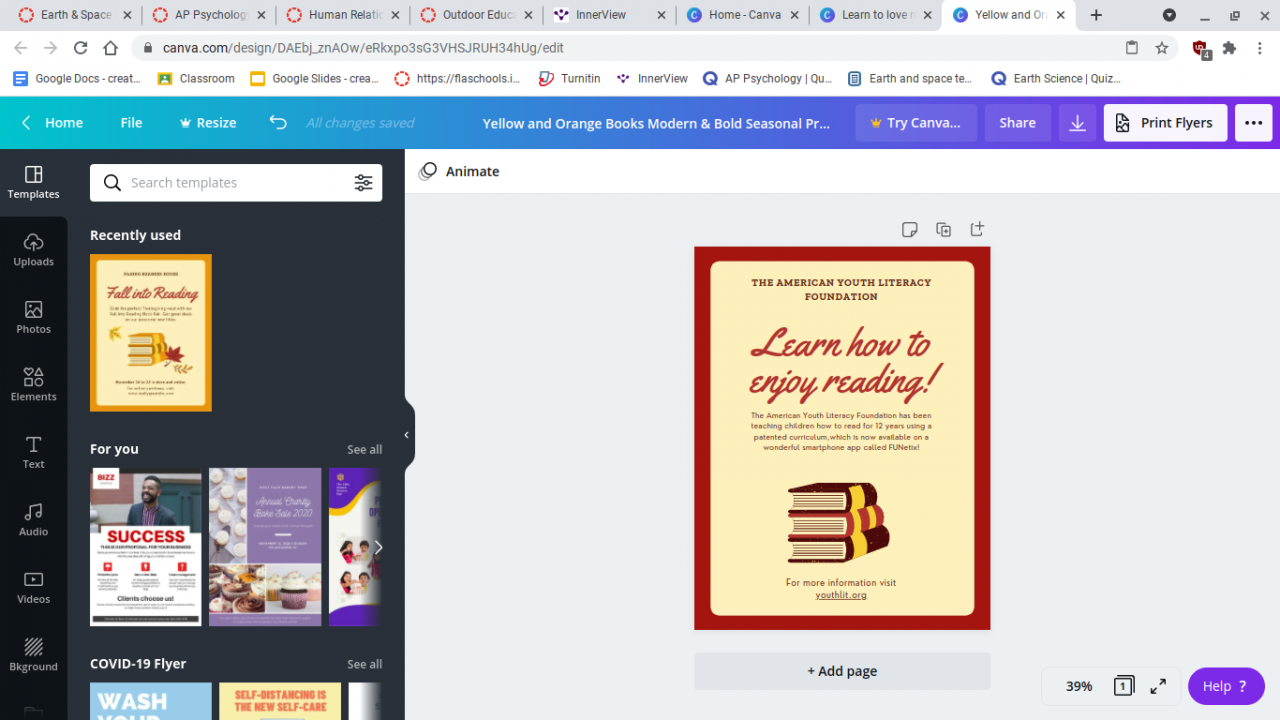The width and height of the screenshot is (1280, 720).
Task: Open the Templates sidebar panel
Action: (33, 183)
